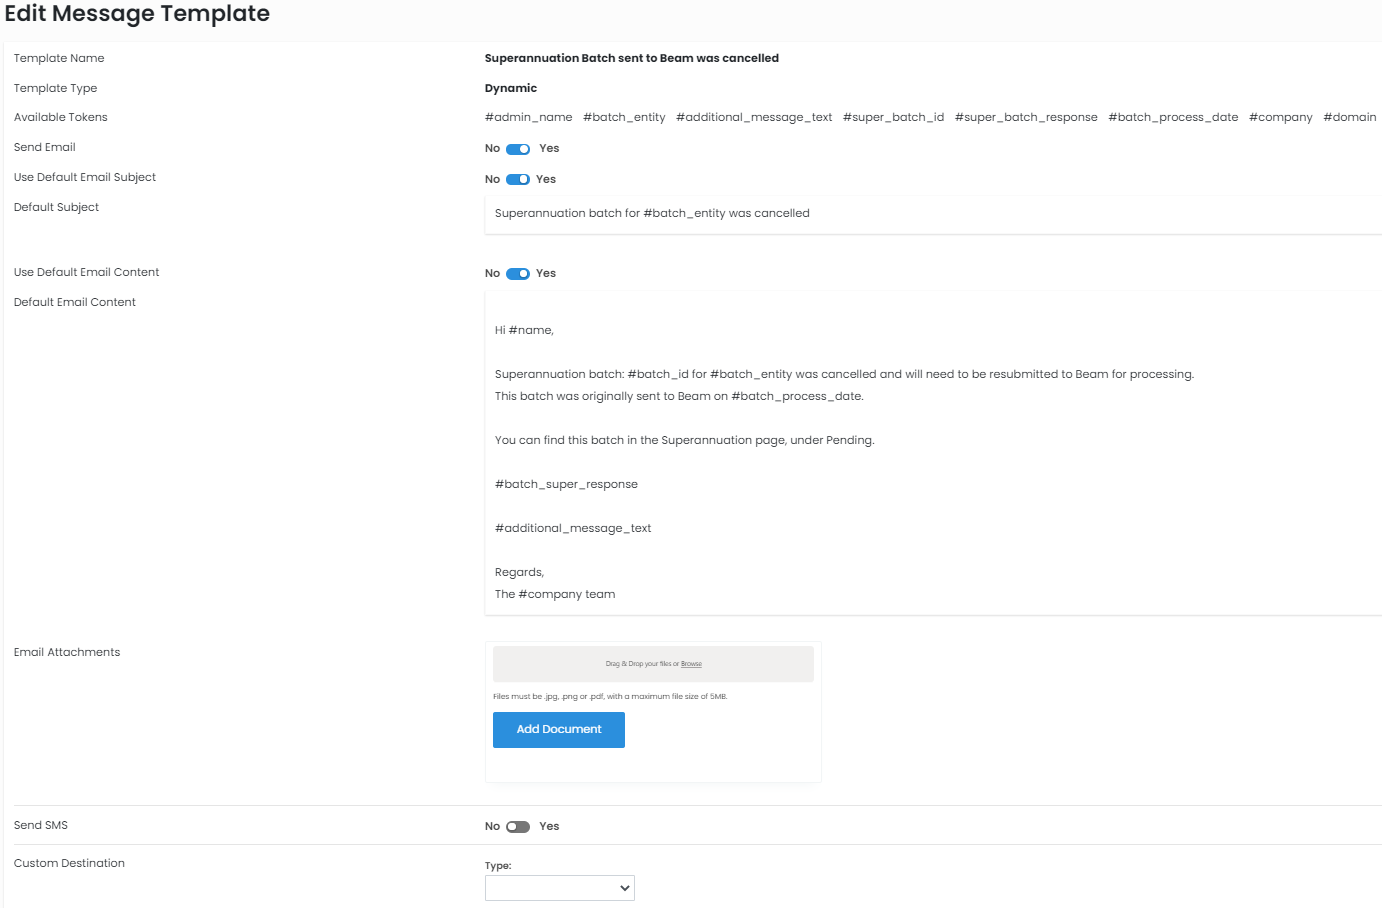Viewport: 1382px width, 908px height.
Task: Select the #additional_message_text available token
Action: point(753,118)
